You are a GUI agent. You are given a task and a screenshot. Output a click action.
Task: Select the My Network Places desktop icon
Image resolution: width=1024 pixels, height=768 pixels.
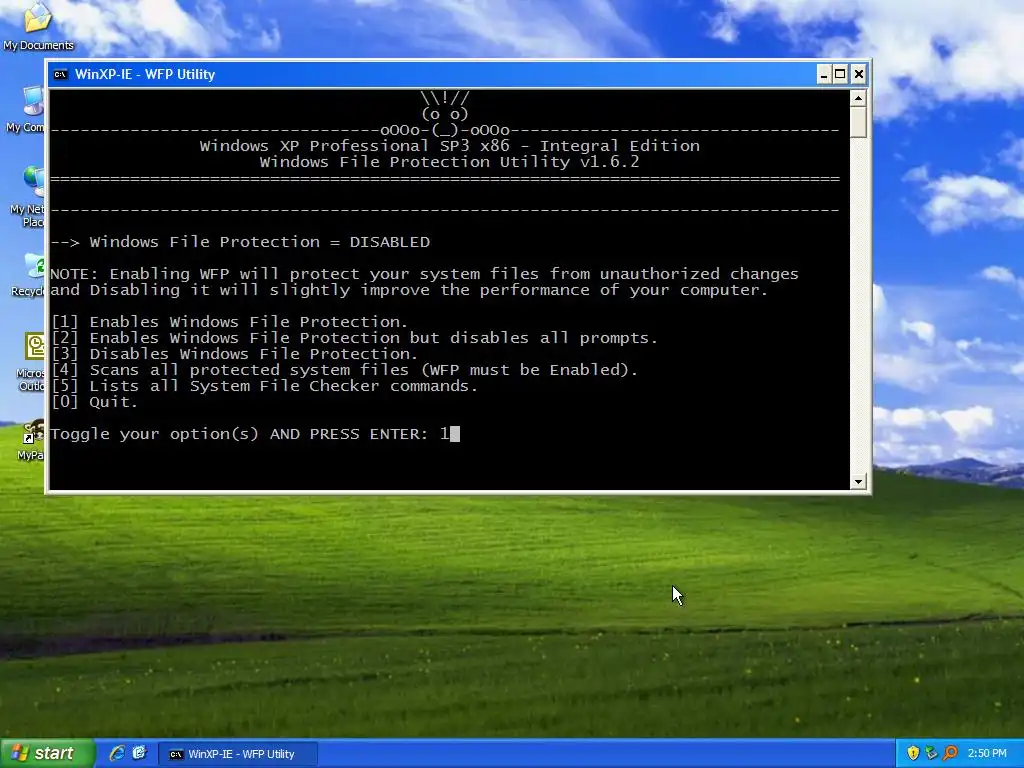(x=27, y=196)
